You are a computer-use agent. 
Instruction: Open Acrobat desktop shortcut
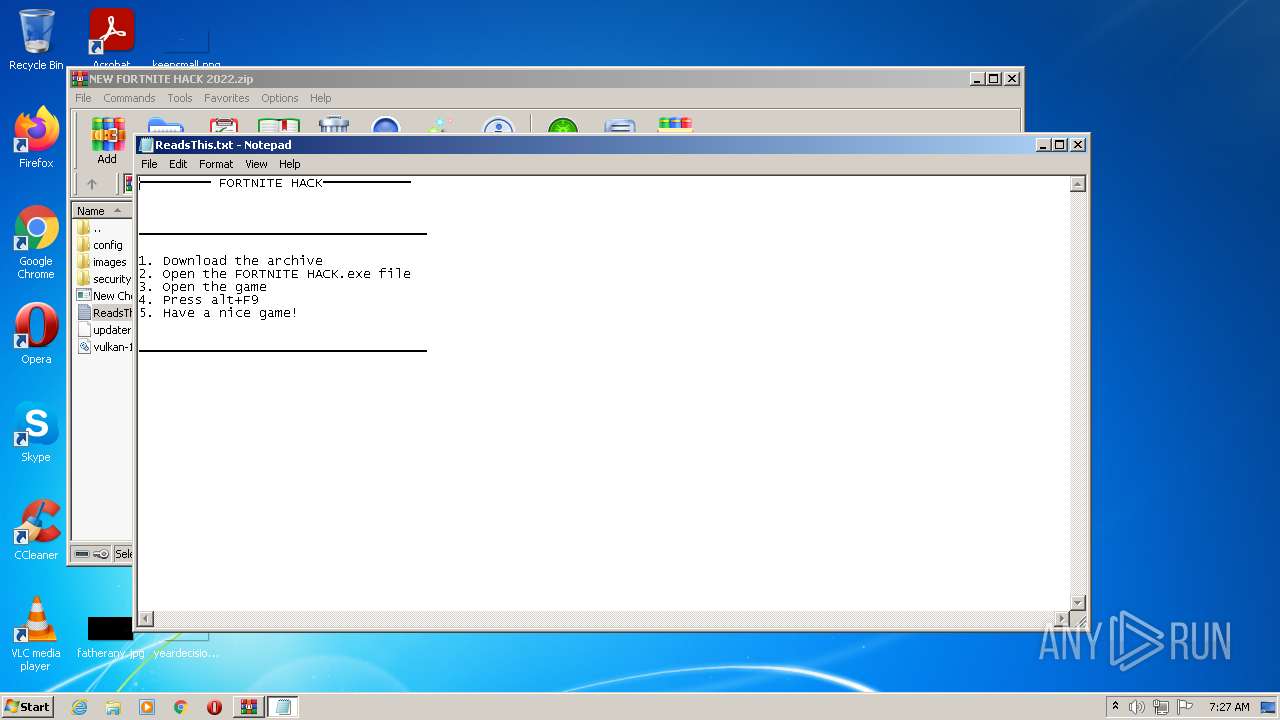pyautogui.click(x=111, y=40)
